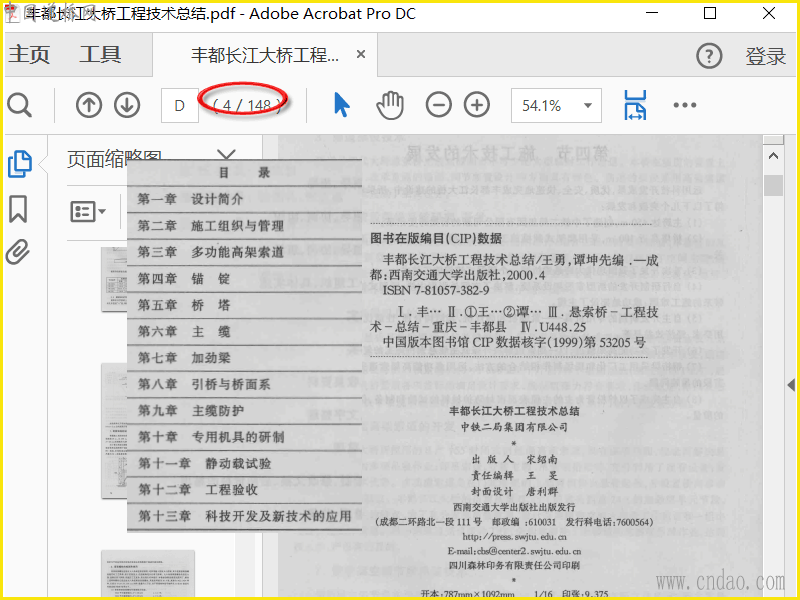
Task: Click 第四章 锚锭 entry
Action: tap(184, 279)
